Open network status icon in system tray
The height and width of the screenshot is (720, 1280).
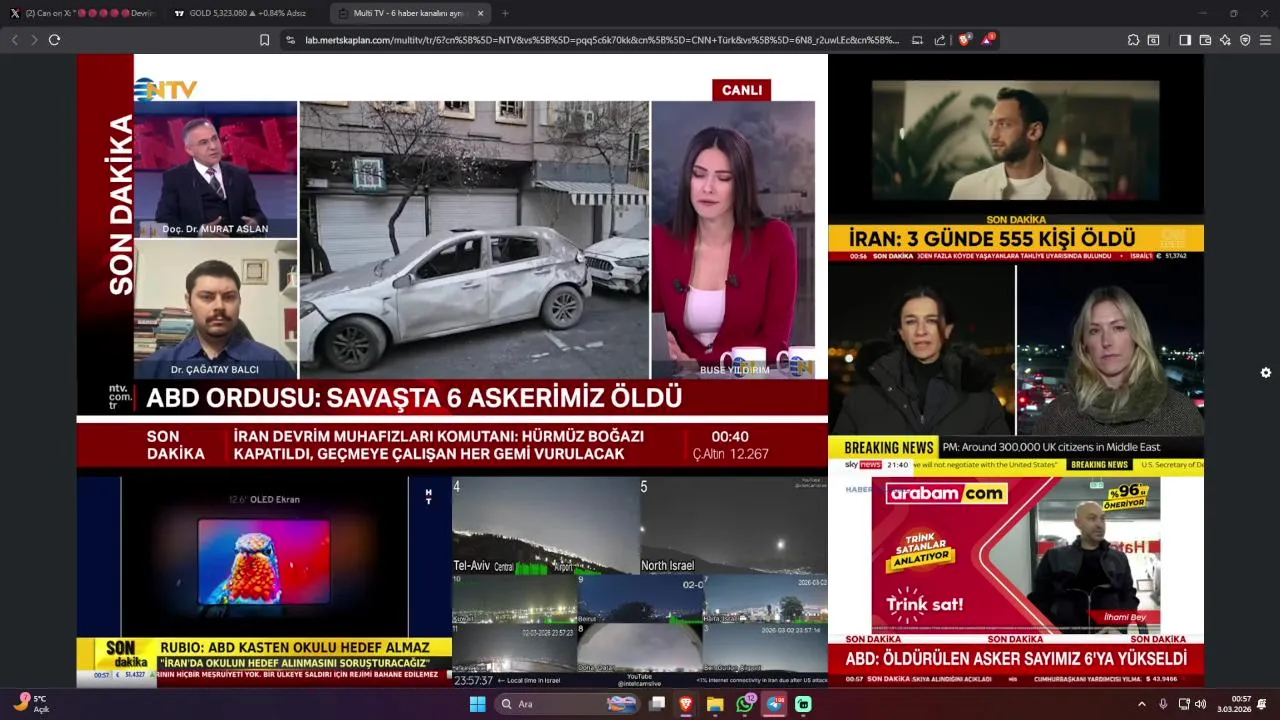[x=1184, y=704]
